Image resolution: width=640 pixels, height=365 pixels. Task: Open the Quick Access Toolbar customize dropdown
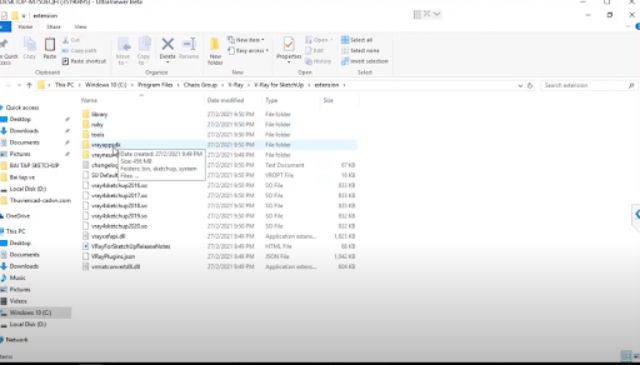(24, 16)
